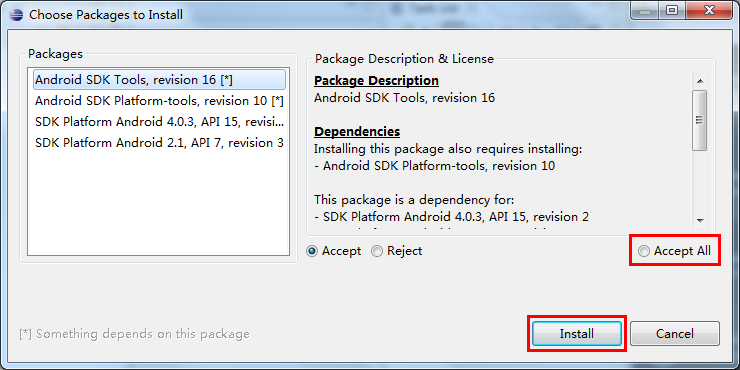Click the Dependencies heading

[x=357, y=132]
